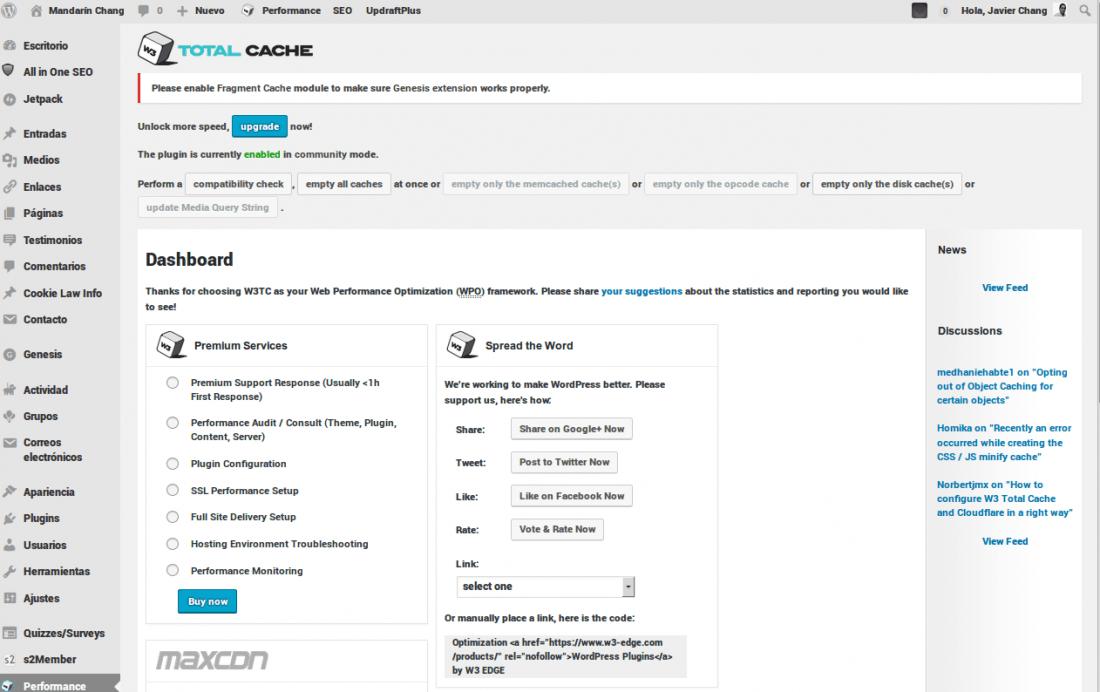Viewport: 1100px width, 692px height.
Task: Select SSL Performance Setup radio option
Action: (173, 490)
